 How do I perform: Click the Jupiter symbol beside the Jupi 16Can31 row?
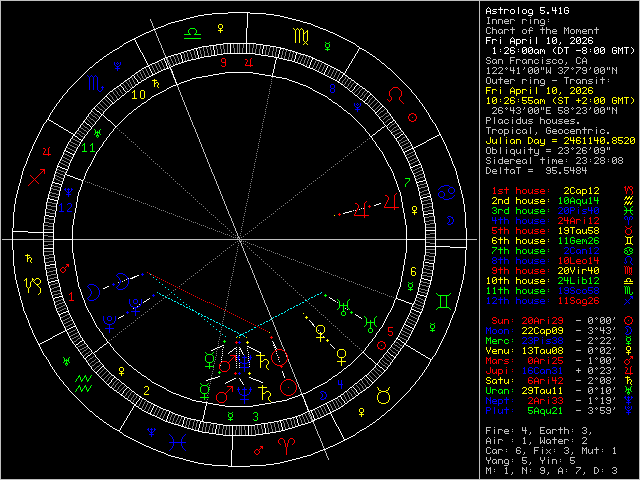[x=629, y=371]
